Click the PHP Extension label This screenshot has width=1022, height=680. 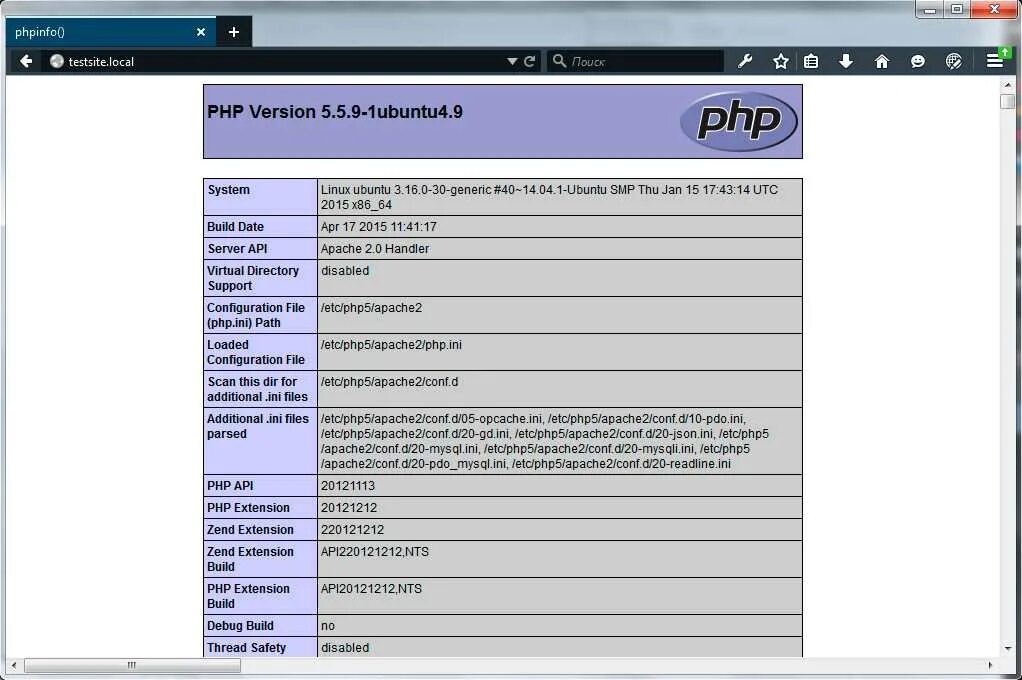click(x=248, y=508)
